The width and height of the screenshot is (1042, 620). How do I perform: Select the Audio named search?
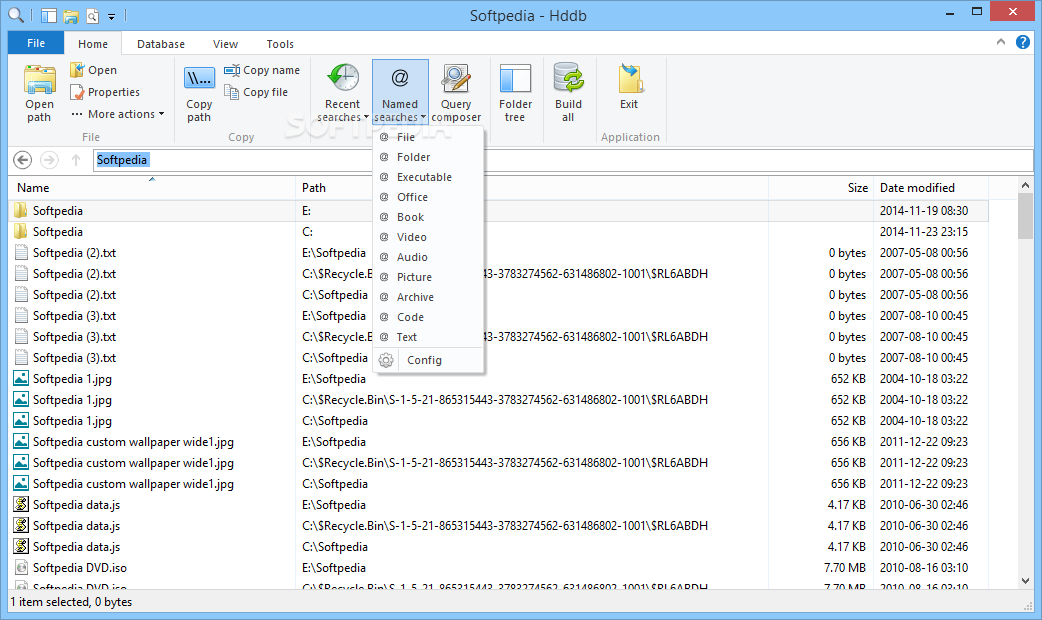point(429,257)
